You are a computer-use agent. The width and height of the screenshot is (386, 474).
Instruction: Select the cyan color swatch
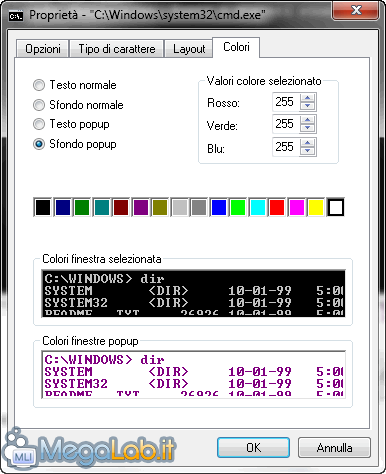pyautogui.click(x=258, y=207)
